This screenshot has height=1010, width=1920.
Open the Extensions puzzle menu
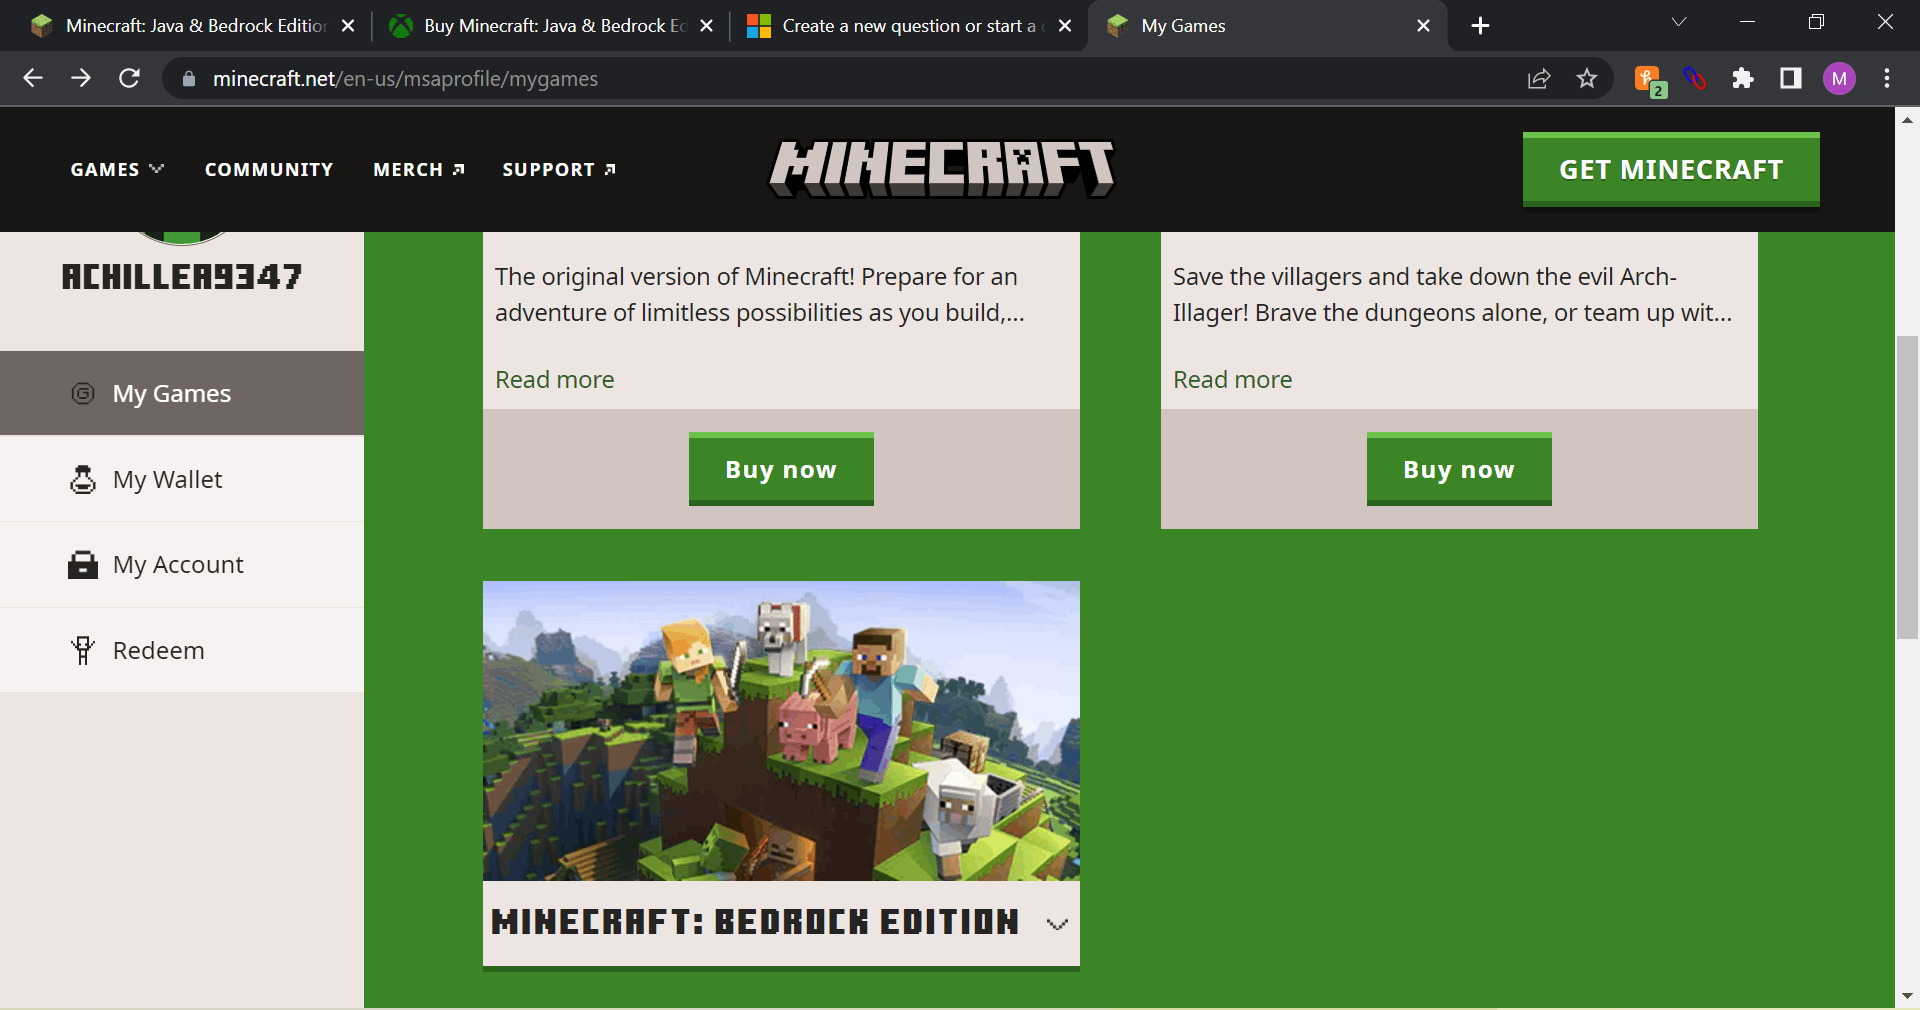tap(1743, 78)
